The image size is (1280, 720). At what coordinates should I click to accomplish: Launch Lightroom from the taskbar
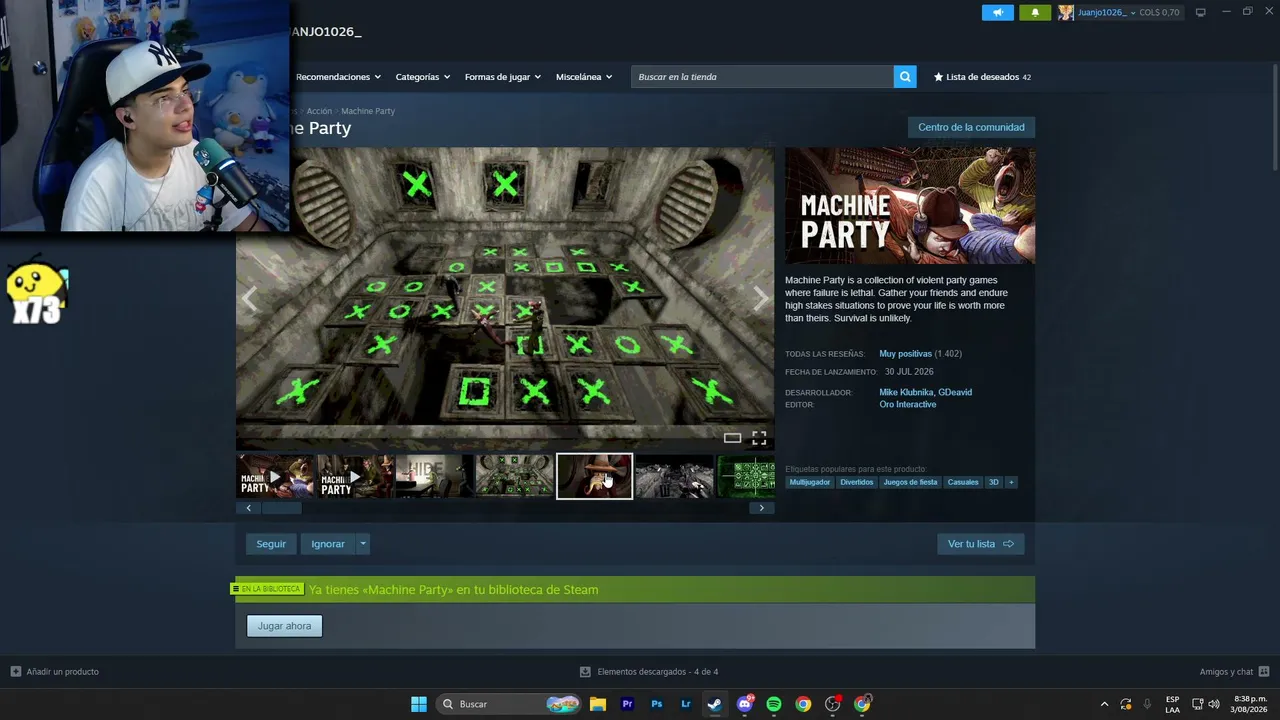685,704
